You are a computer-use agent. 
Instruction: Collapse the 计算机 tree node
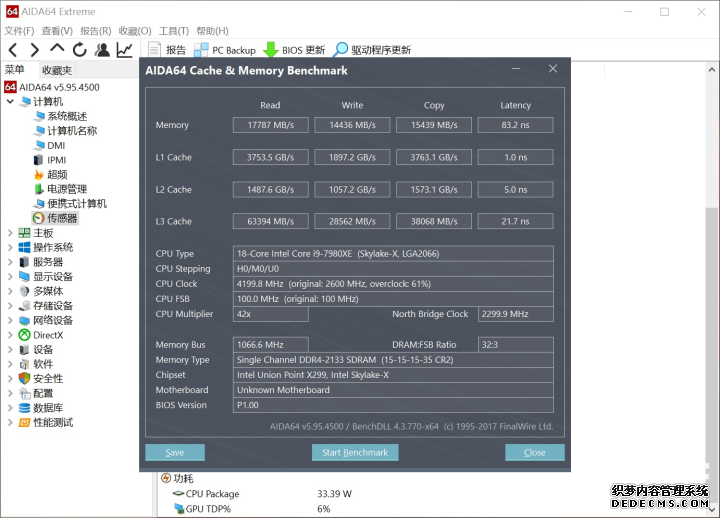10,101
